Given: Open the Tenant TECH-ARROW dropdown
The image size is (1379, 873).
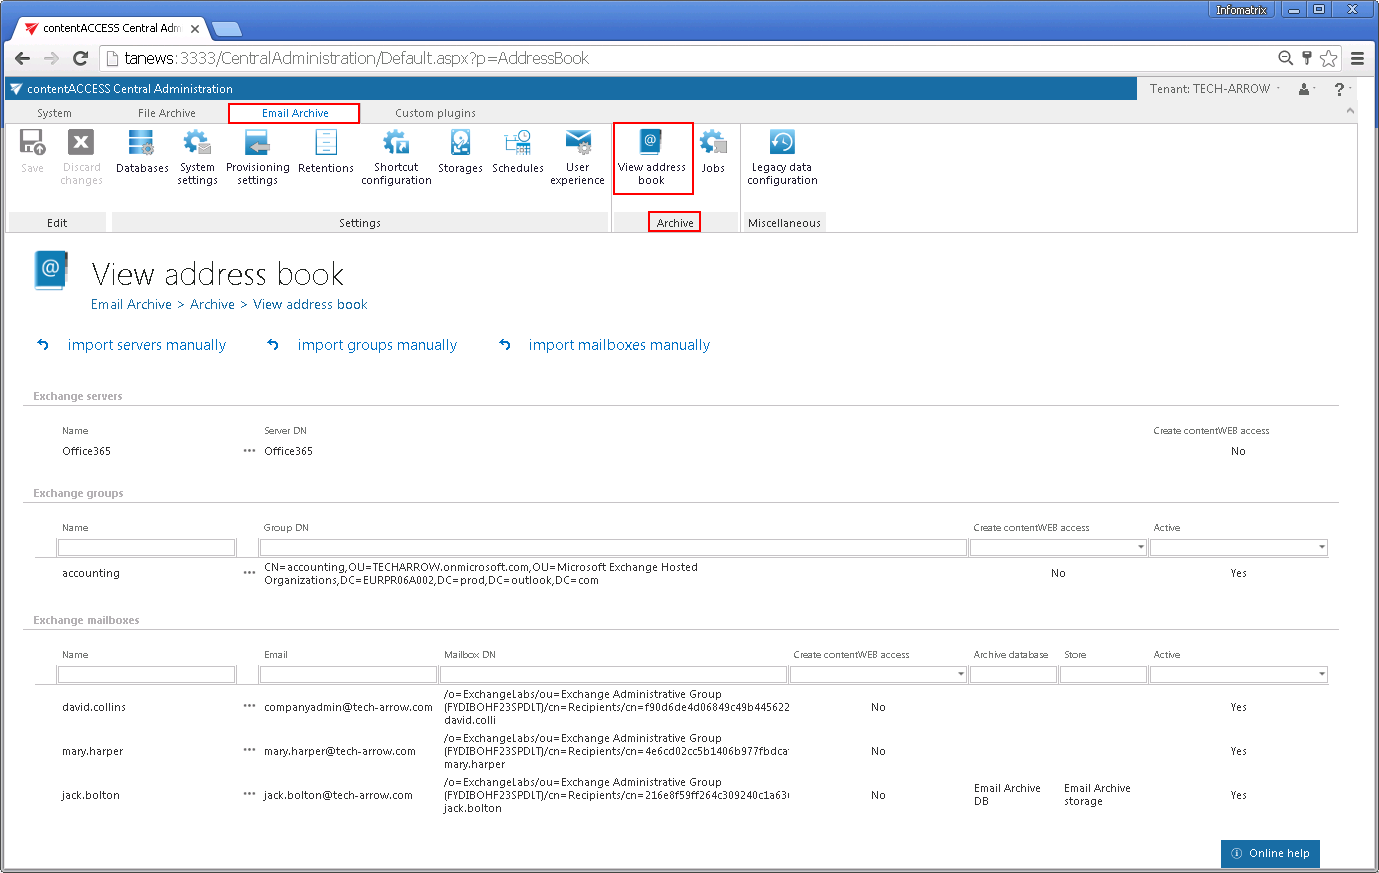Looking at the screenshot, I should pos(1215,89).
